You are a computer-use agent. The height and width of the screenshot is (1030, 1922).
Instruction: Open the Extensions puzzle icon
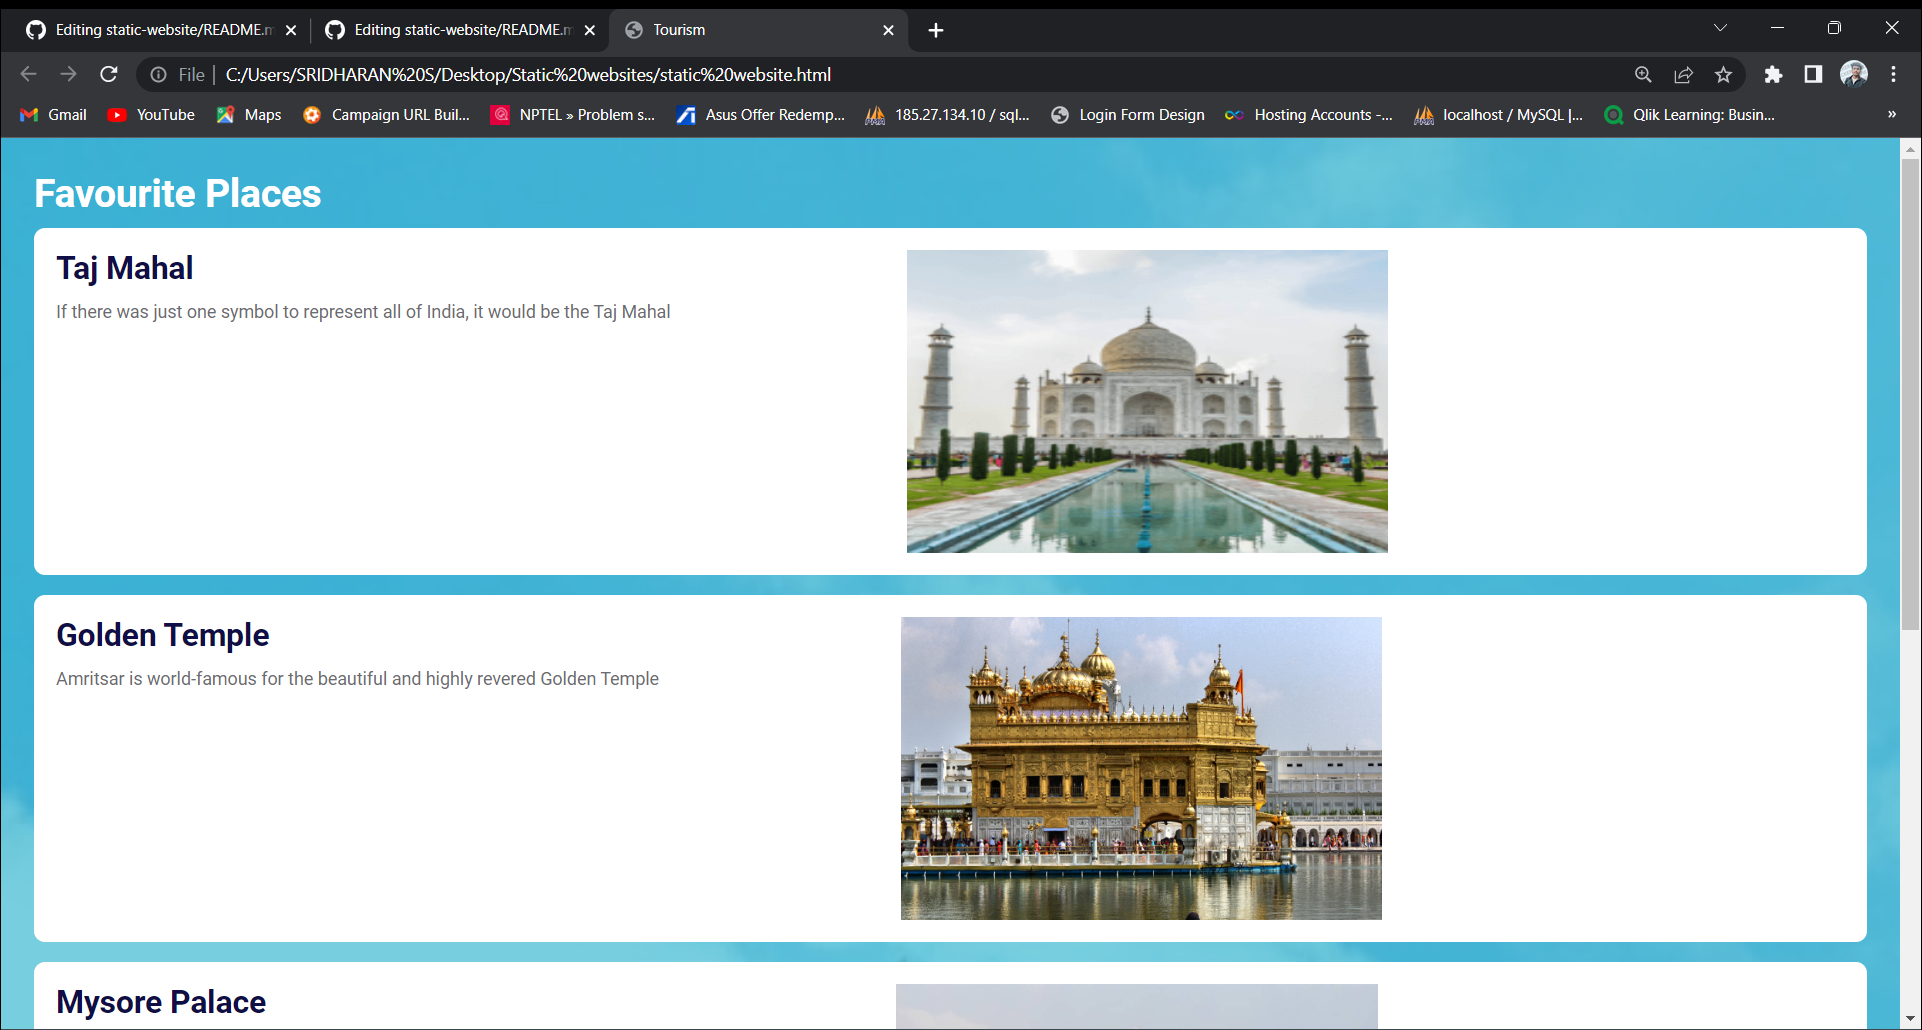coord(1773,74)
